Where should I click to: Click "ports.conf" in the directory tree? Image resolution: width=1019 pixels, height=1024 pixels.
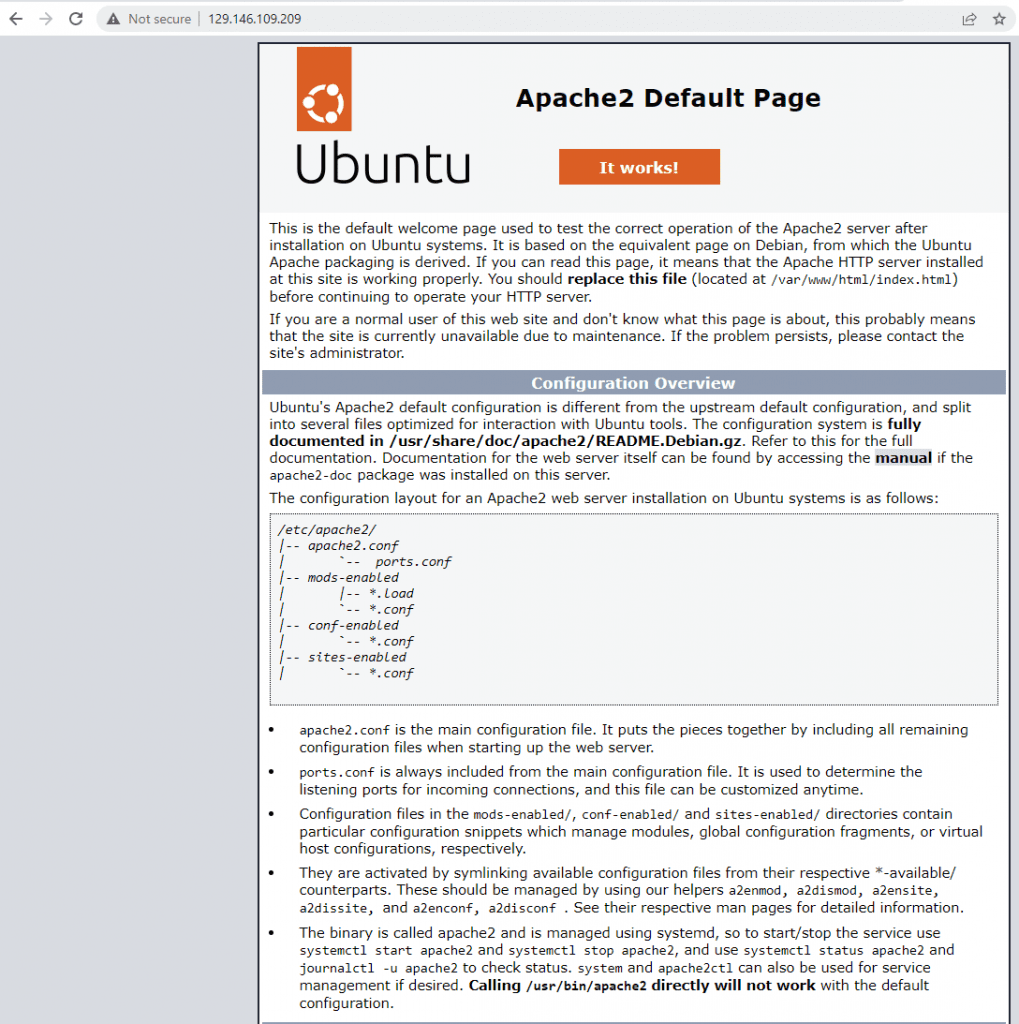413,562
